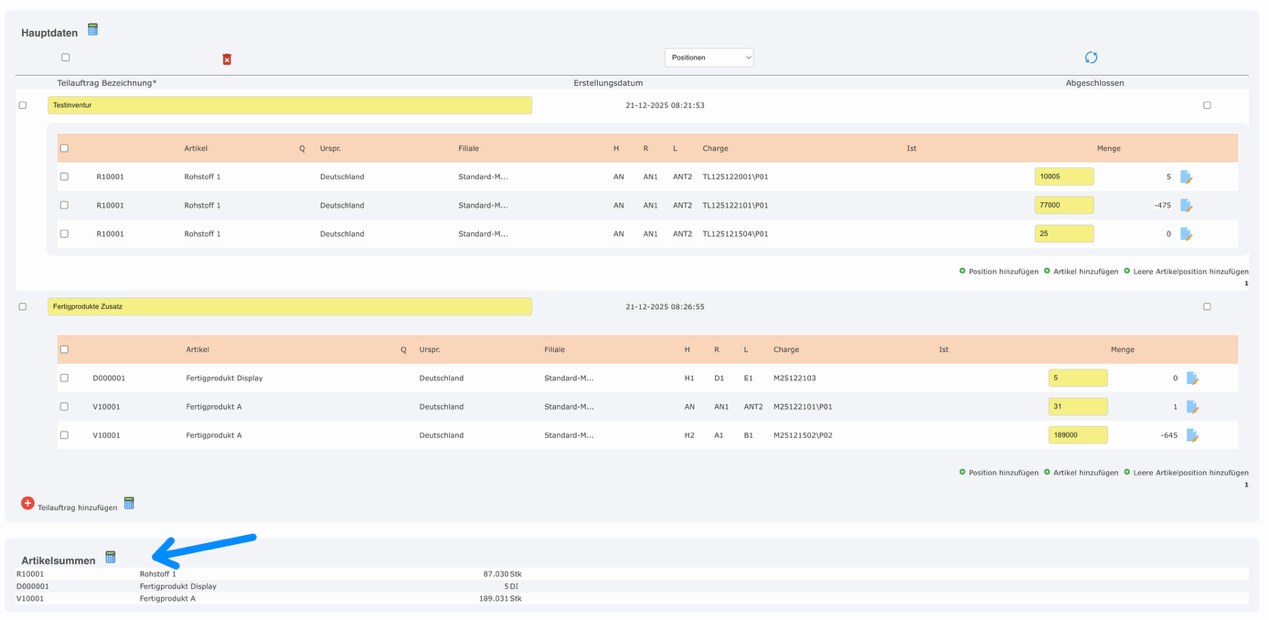Click the red plus Teilauftrag hinzufügen icon
Screen dimensions: 1269x620
28,503
